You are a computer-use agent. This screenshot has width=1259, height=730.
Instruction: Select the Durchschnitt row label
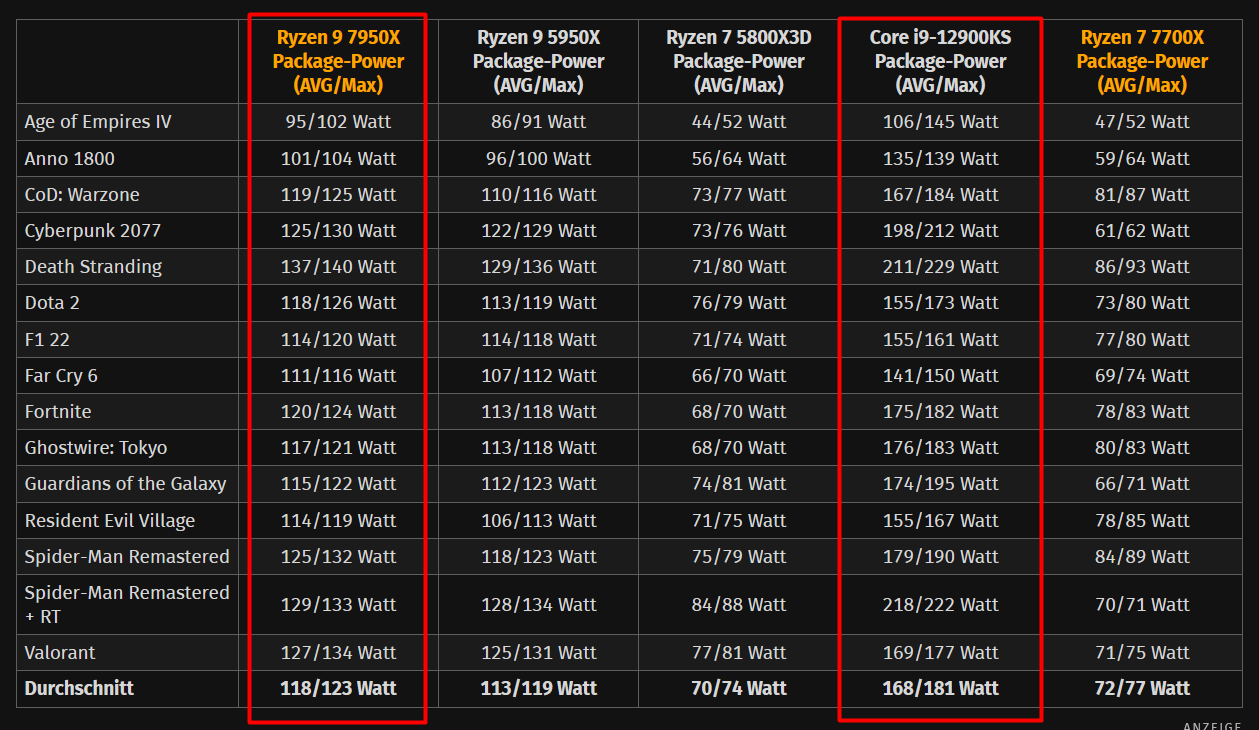[x=79, y=688]
